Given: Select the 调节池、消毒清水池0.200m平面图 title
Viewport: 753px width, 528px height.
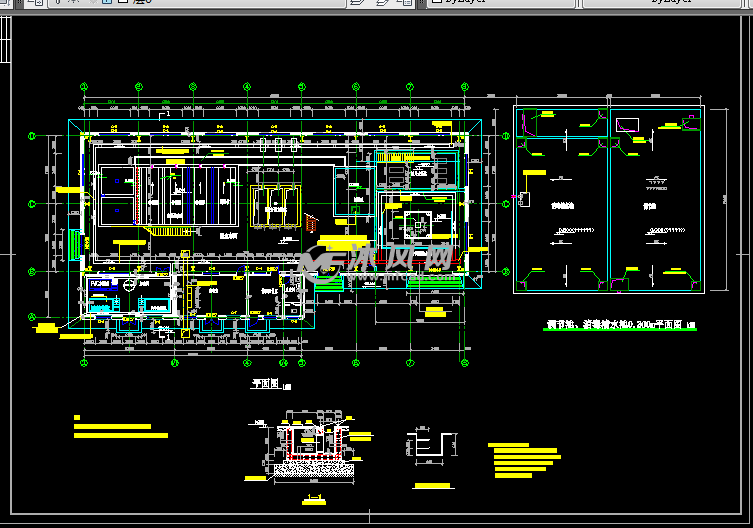Looking at the screenshot, I should click(615, 324).
